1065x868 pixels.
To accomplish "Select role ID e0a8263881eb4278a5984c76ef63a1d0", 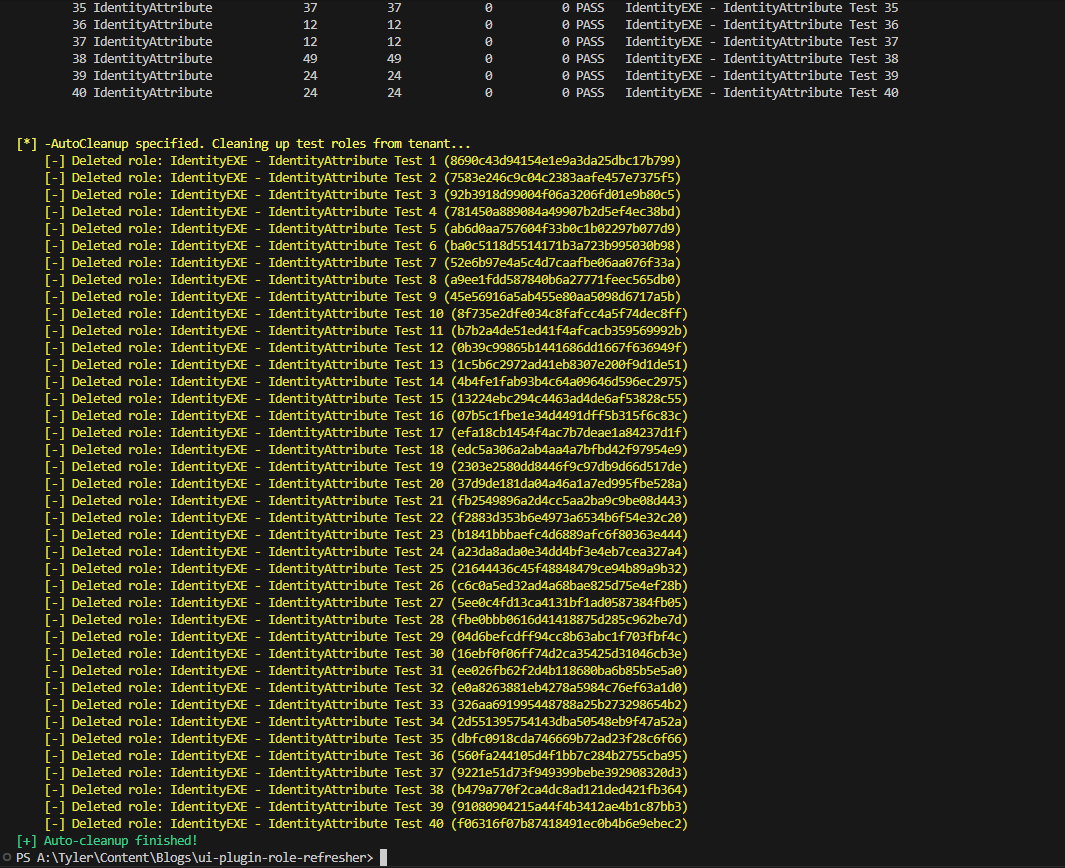I will [x=569, y=687].
